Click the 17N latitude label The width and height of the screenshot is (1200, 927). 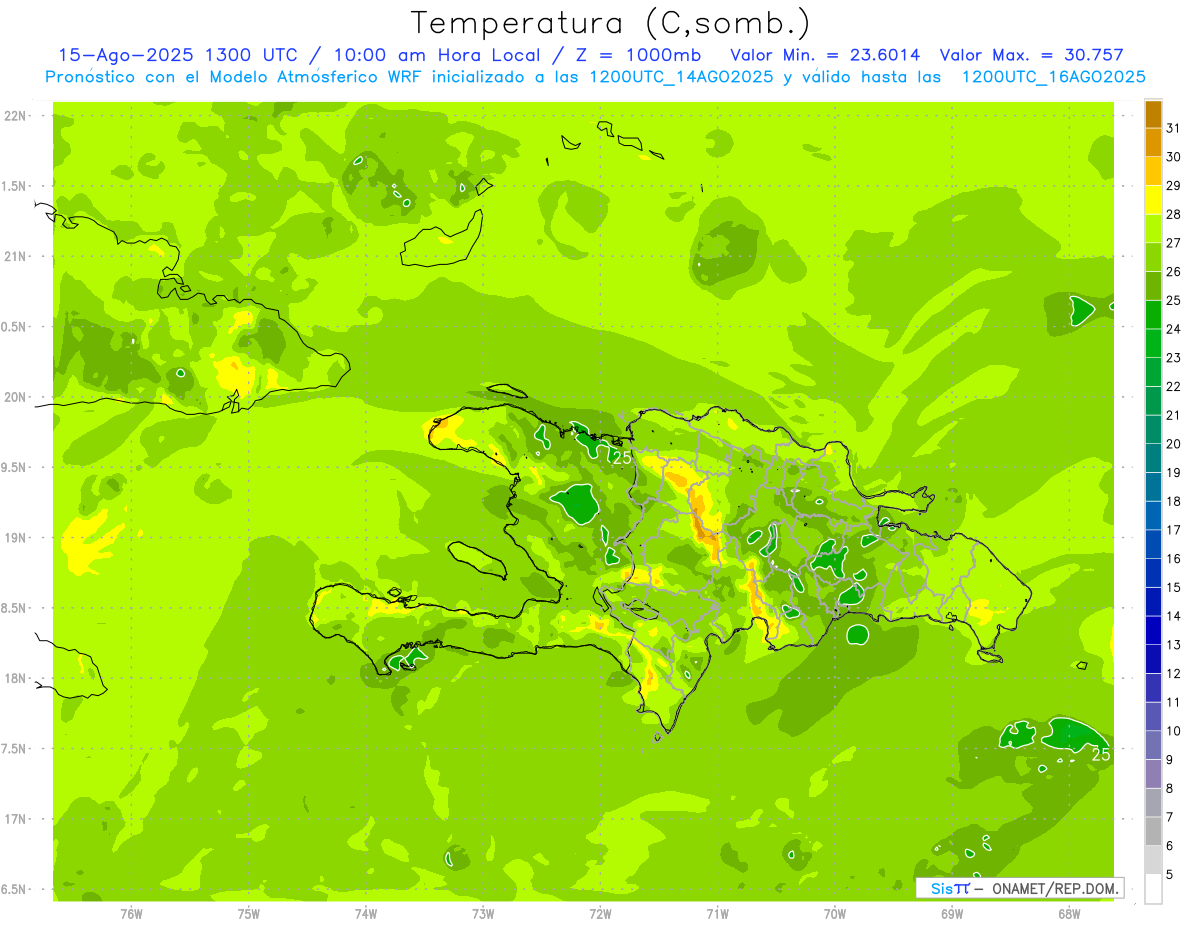point(17,819)
